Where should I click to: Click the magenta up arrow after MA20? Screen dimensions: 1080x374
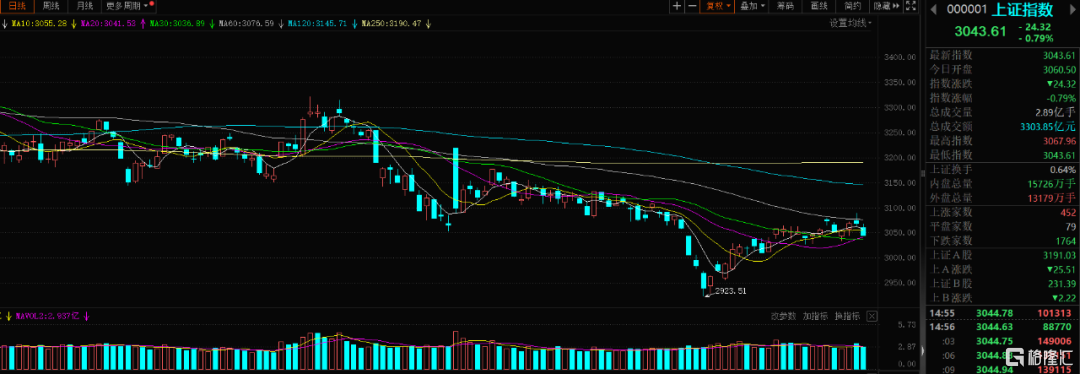(x=143, y=23)
